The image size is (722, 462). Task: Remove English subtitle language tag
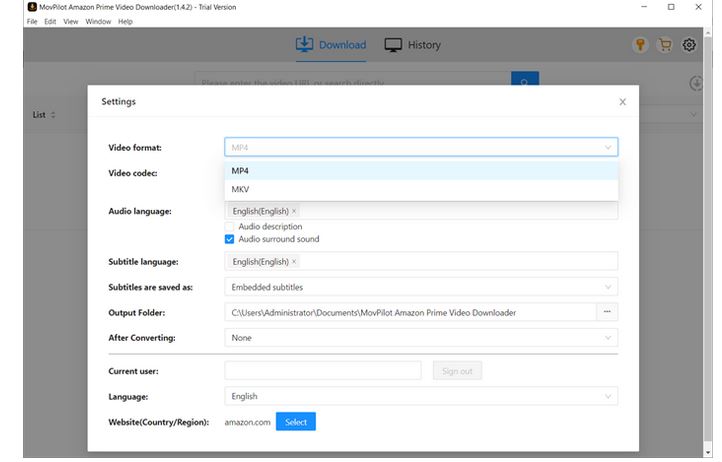(294, 262)
